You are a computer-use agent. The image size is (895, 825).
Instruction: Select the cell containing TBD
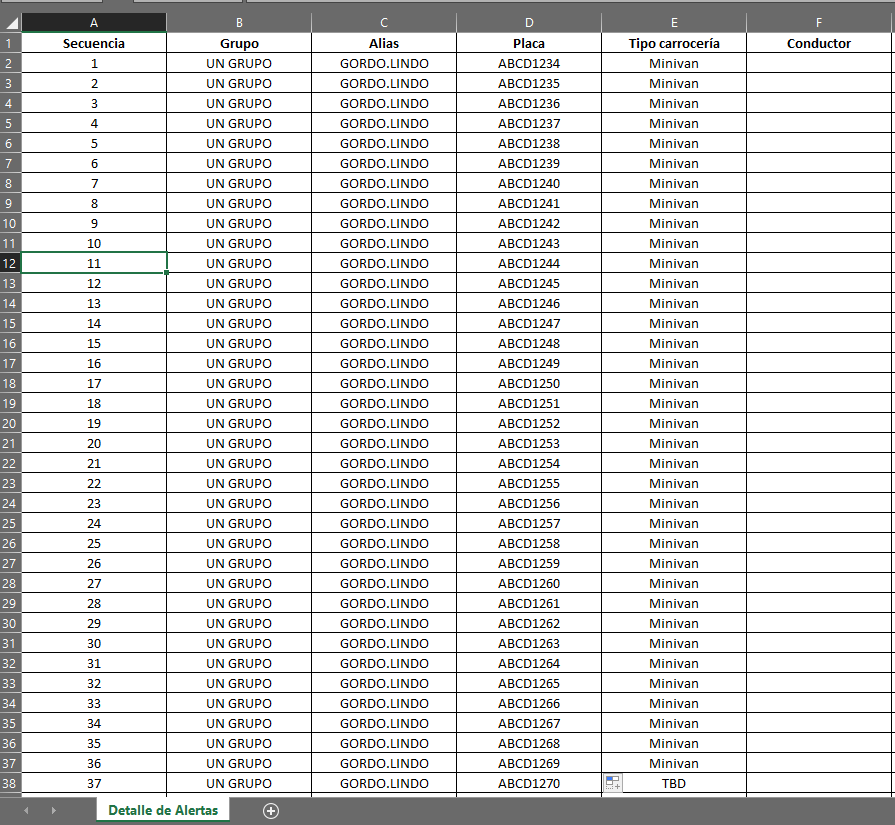(x=674, y=783)
